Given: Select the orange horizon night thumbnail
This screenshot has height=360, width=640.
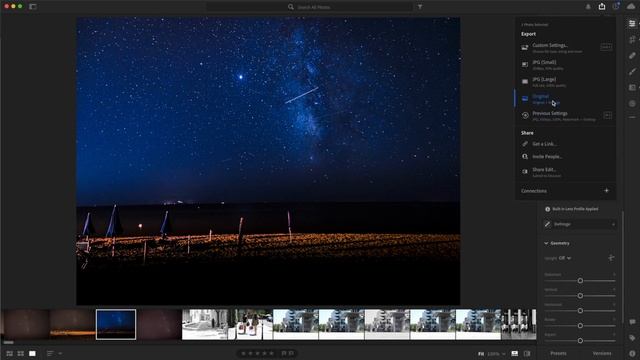Looking at the screenshot, I should (x=73, y=324).
